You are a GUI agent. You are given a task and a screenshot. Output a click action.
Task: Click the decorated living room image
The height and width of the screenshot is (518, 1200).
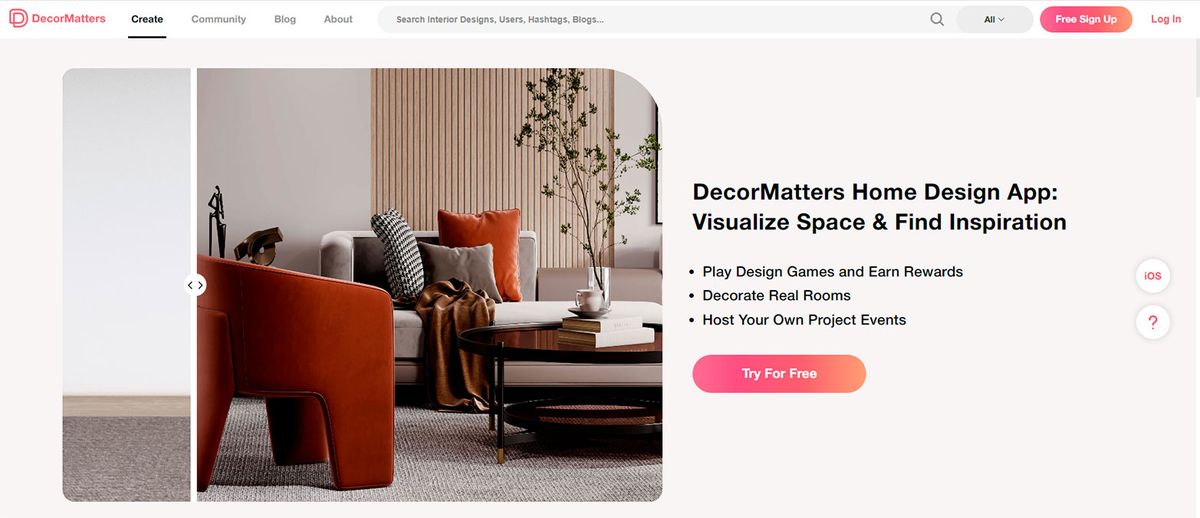pos(430,285)
